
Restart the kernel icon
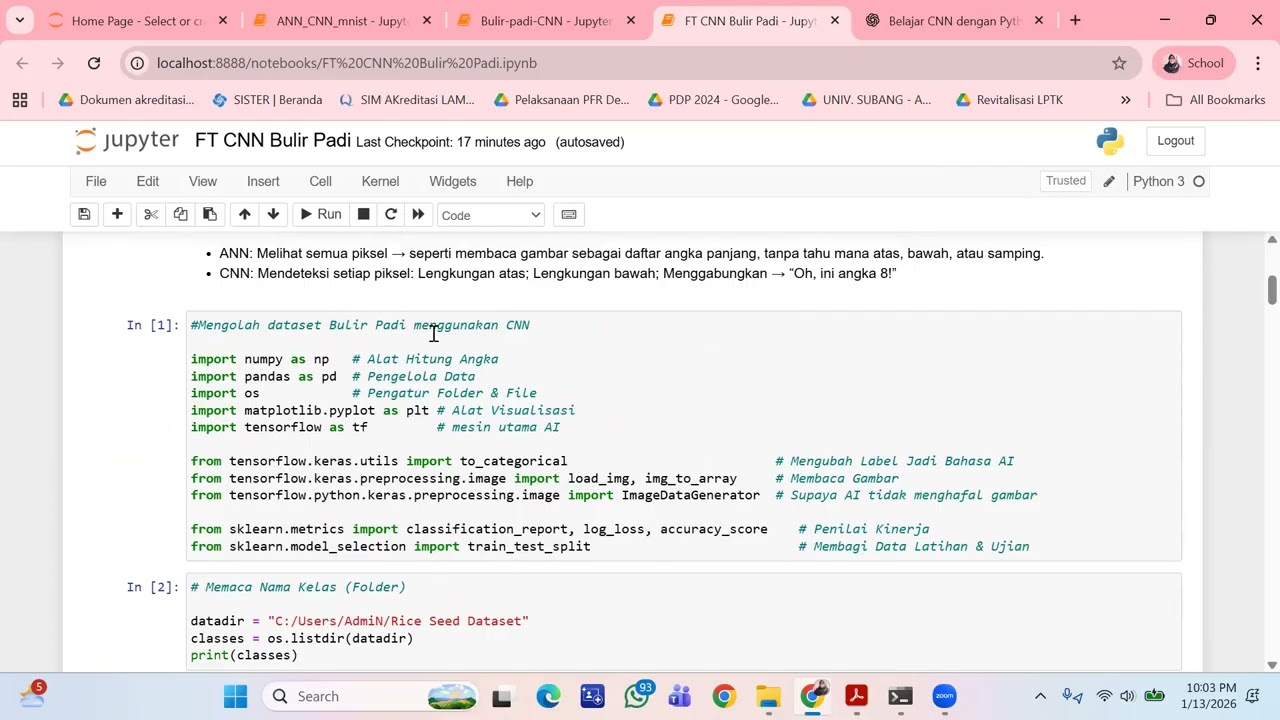click(x=391, y=215)
